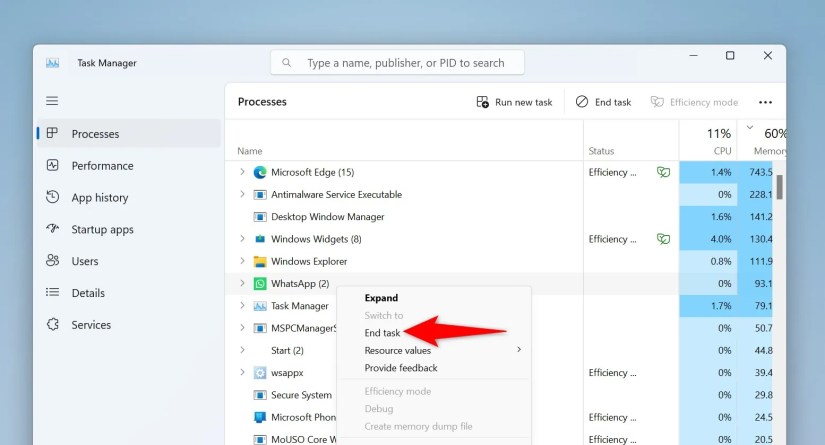Click efficiency leaf icon on Windows Widgets row
825x445 pixels.
point(663,239)
